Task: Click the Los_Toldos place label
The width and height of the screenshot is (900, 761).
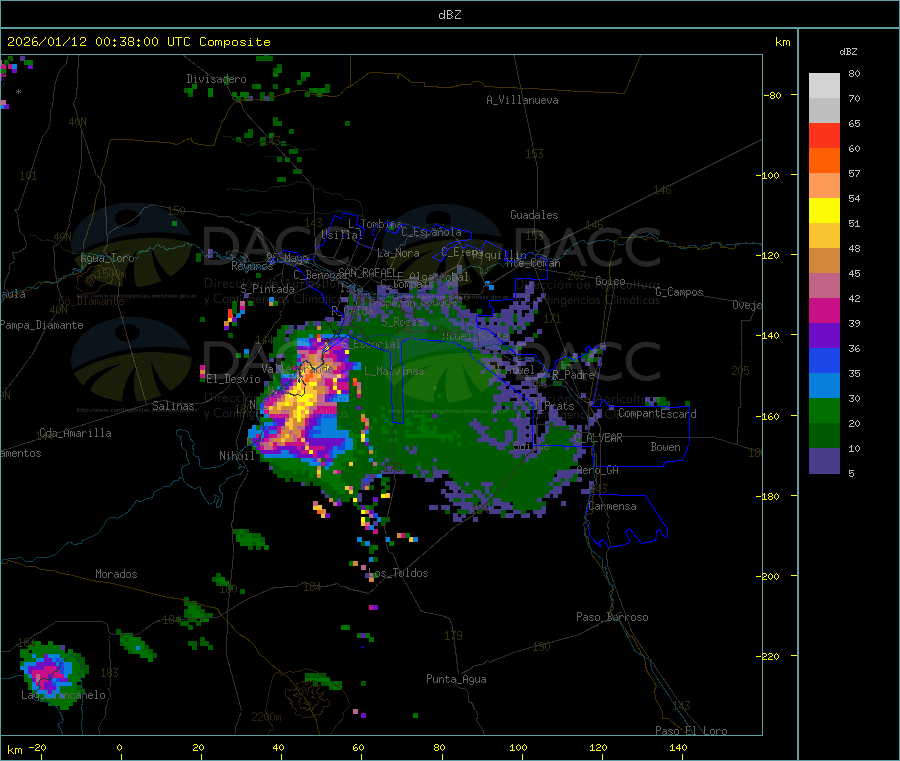Action: coord(398,573)
